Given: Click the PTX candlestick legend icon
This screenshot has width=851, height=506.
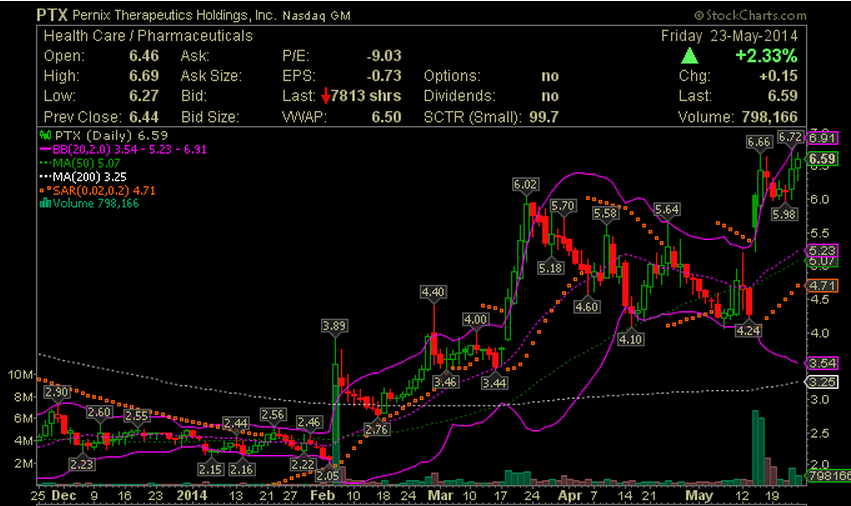Looking at the screenshot, I should tap(45, 135).
